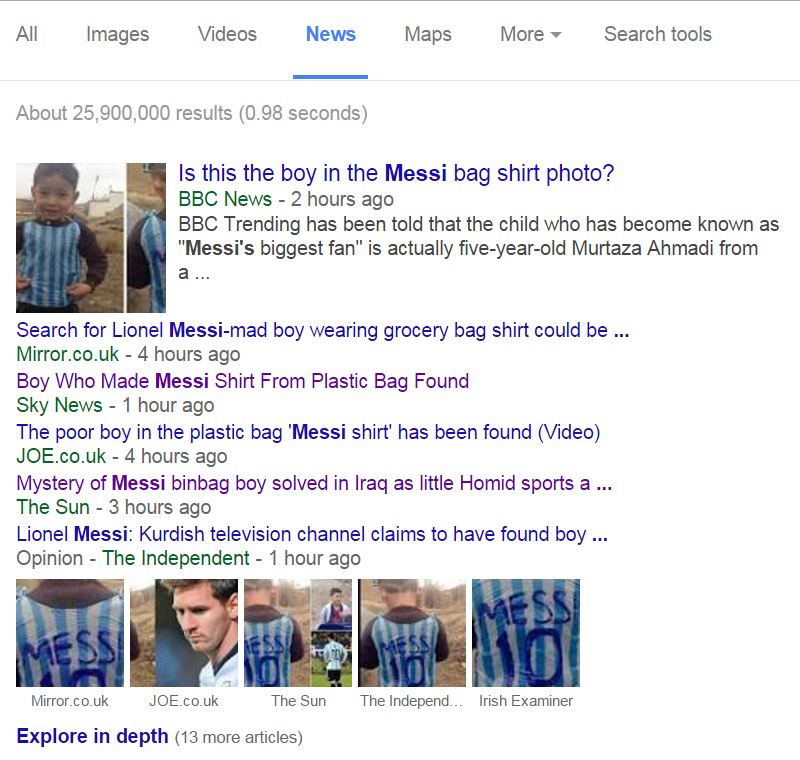Click the 'JOE.co.uk' caption under thumbnail
This screenshot has width=800, height=760.
pyautogui.click(x=184, y=701)
